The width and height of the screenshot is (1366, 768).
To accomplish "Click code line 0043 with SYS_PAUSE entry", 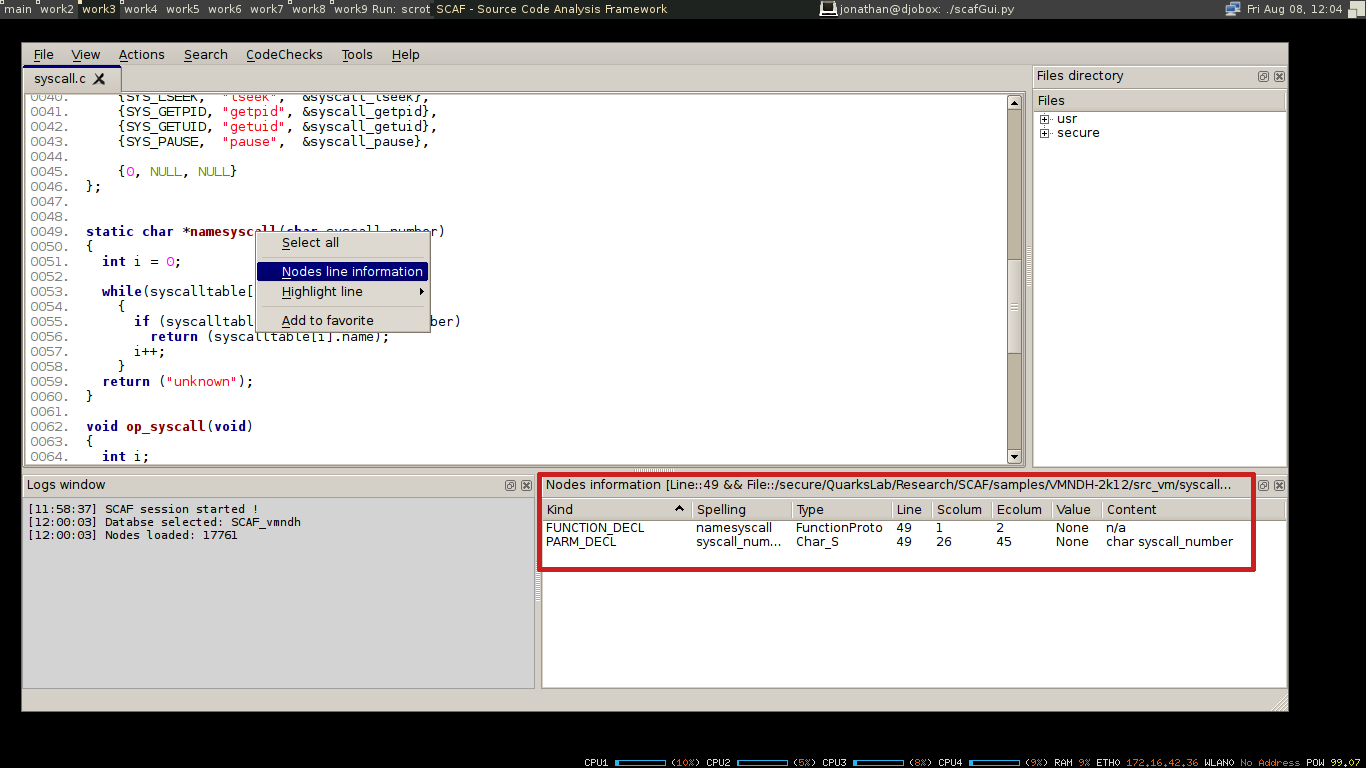I will pos(273,142).
